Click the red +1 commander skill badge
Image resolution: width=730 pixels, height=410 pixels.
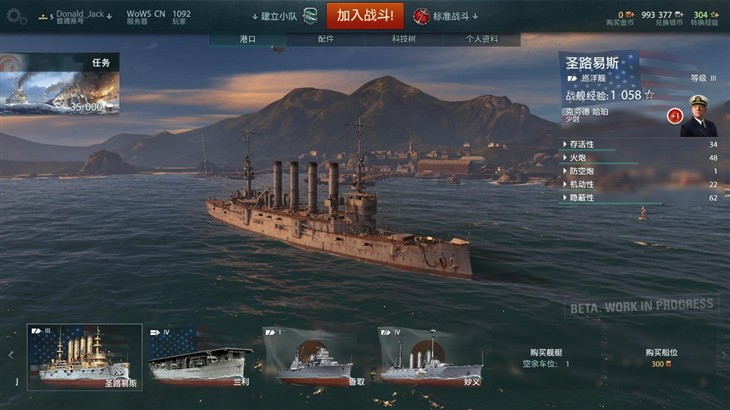click(x=675, y=116)
